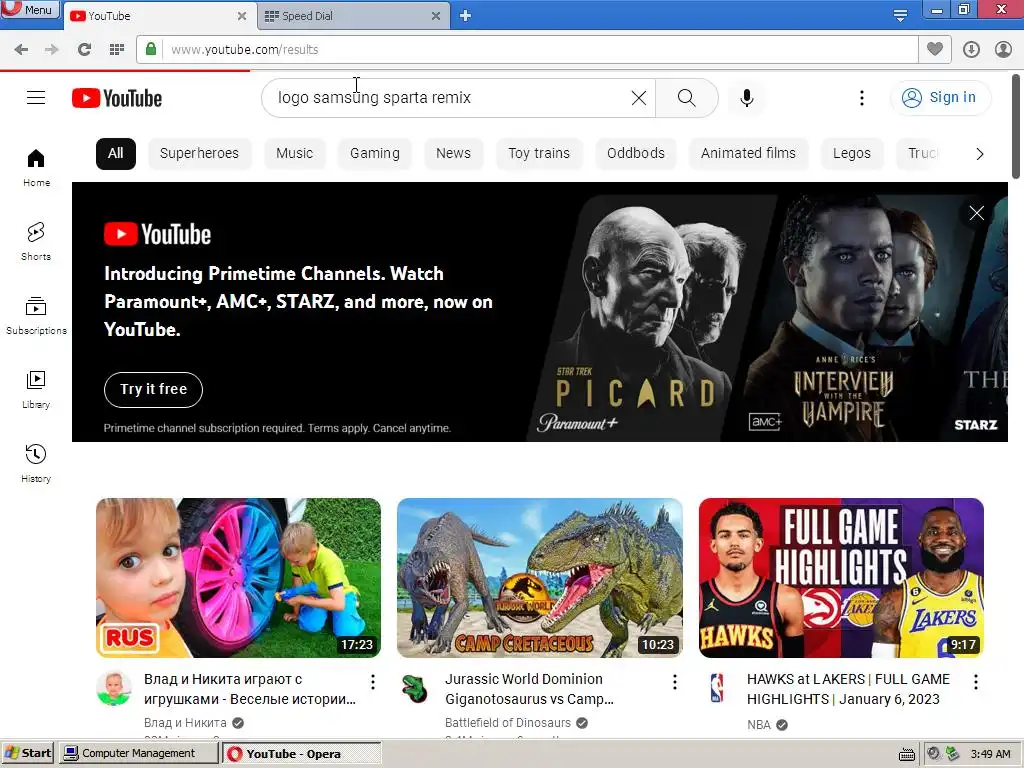Click the Sign in button
Viewport: 1024px width, 768px height.
coord(940,98)
